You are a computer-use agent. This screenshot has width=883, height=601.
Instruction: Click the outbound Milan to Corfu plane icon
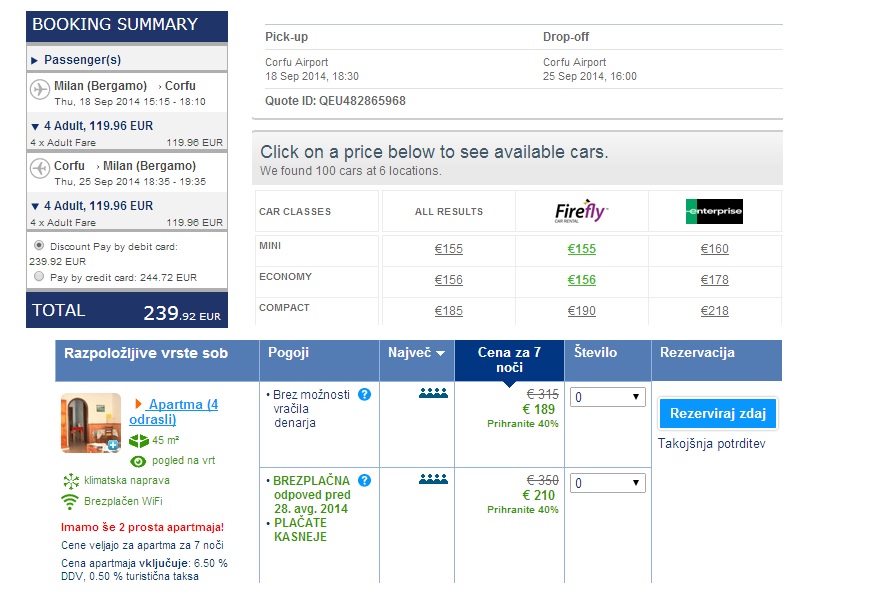point(40,90)
